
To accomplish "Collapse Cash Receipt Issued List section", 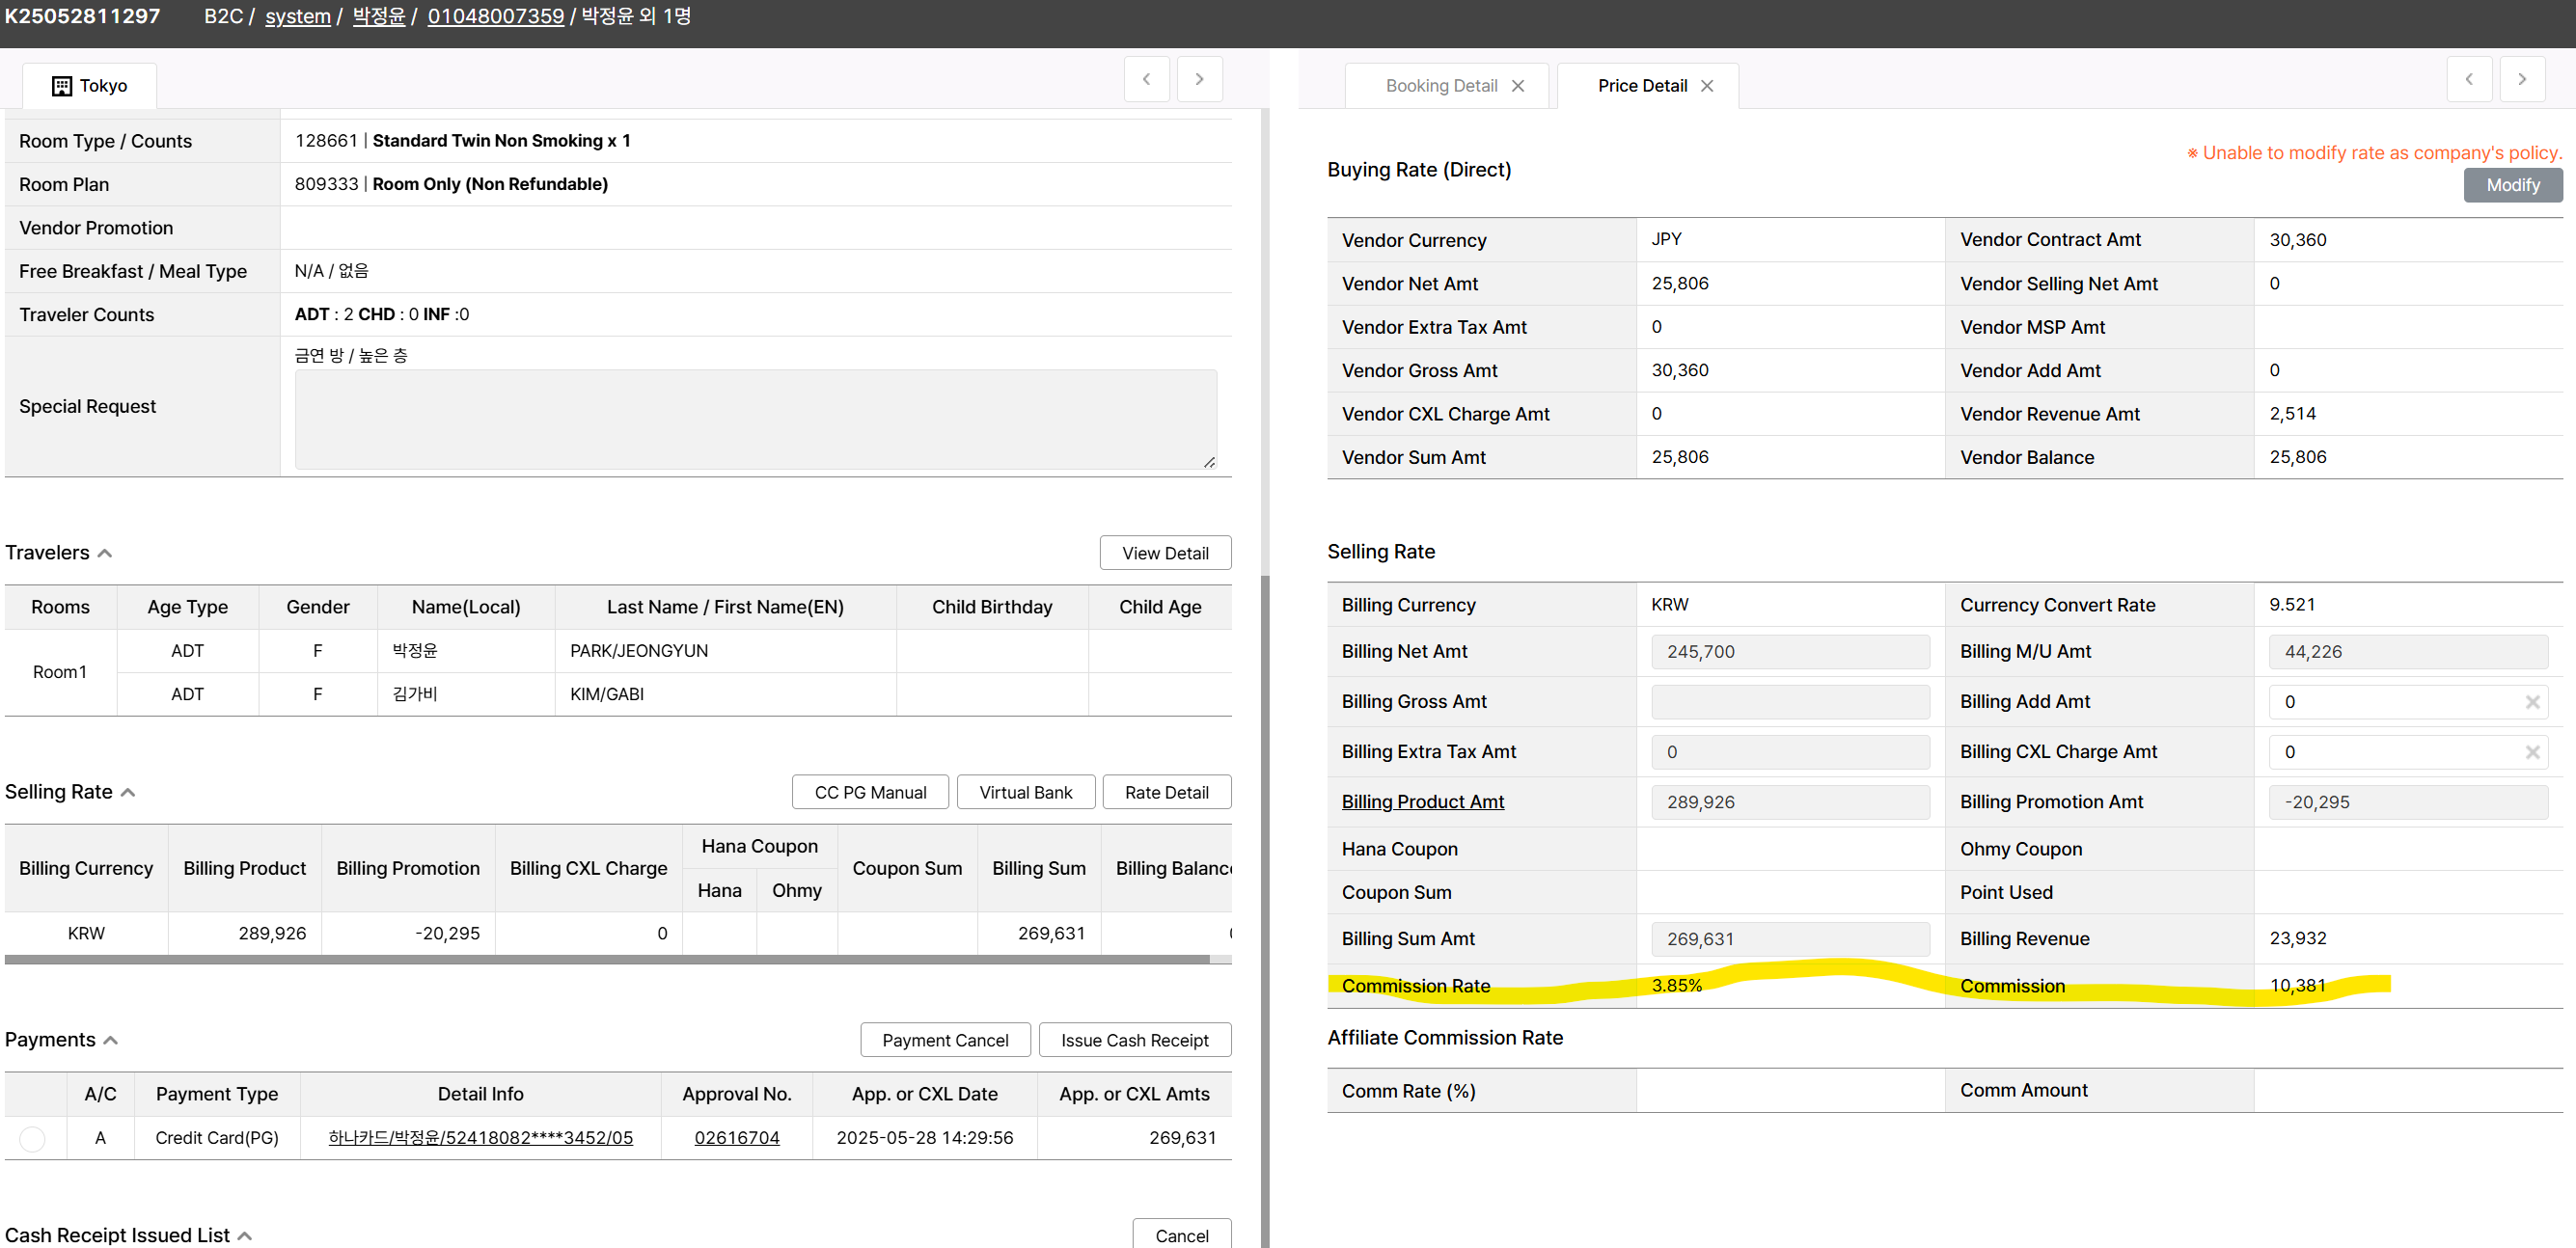I will pyautogui.click(x=245, y=1235).
